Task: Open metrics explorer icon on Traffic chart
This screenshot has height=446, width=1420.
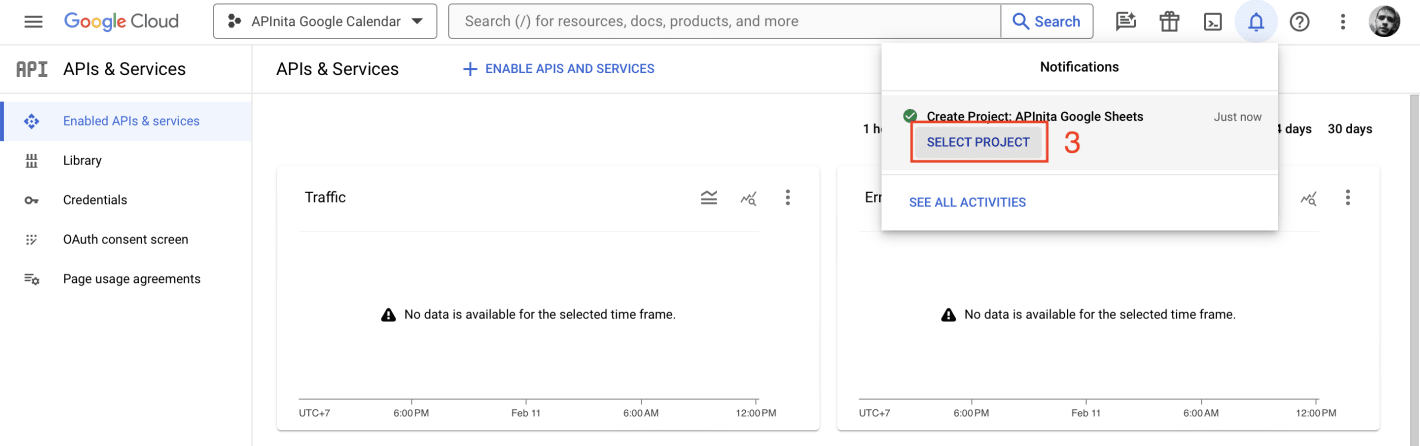Action: [x=748, y=198]
